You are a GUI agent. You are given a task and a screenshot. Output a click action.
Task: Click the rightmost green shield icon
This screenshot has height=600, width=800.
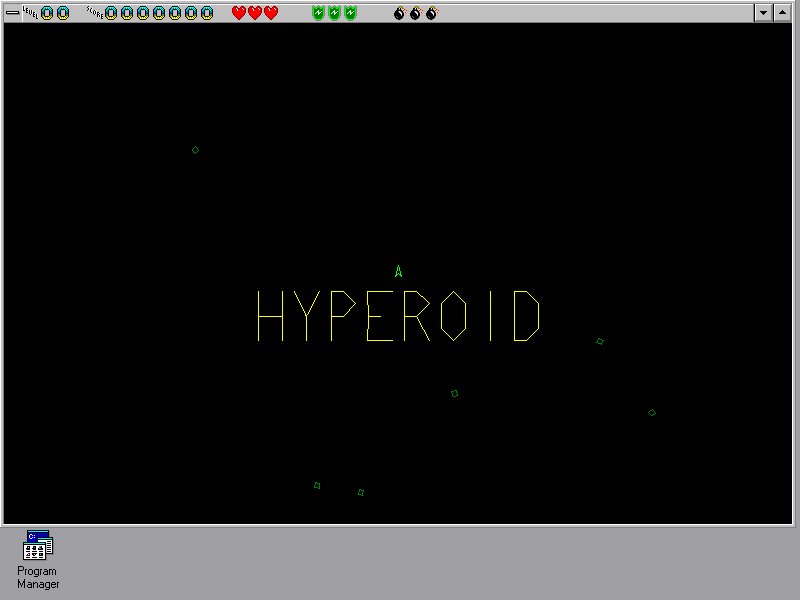(x=351, y=13)
